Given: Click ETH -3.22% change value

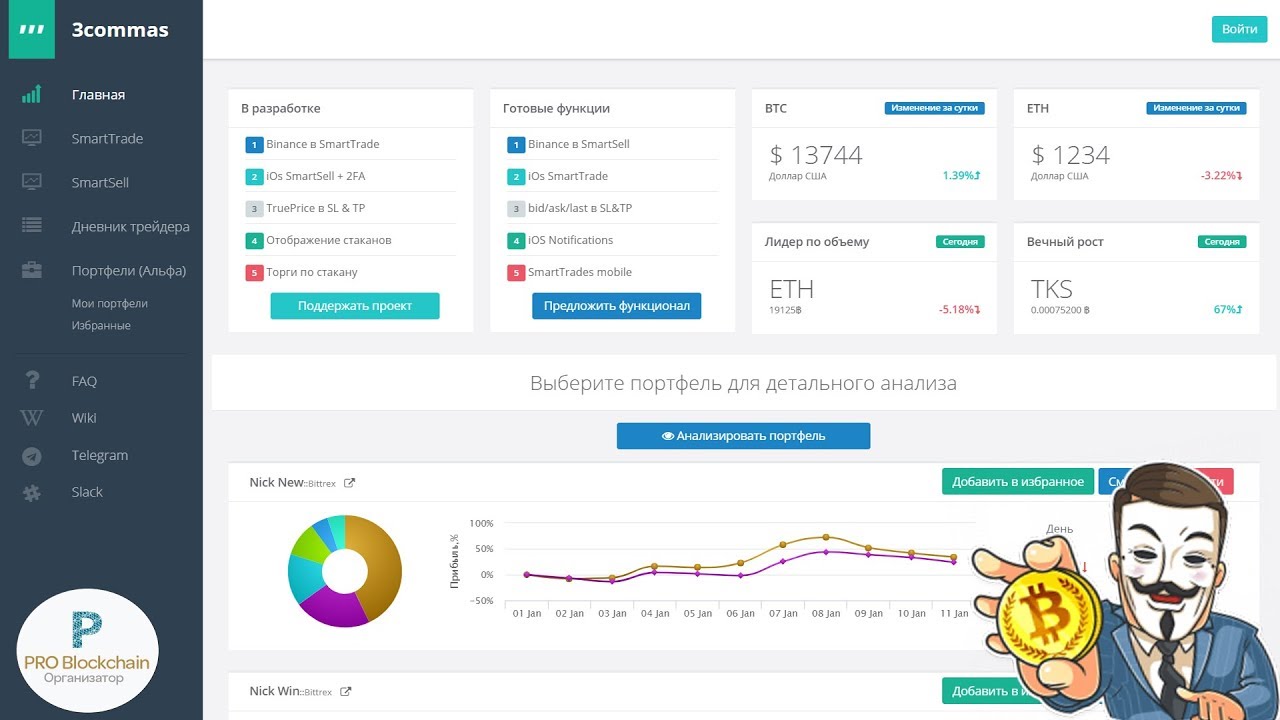Looking at the screenshot, I should 1222,176.
